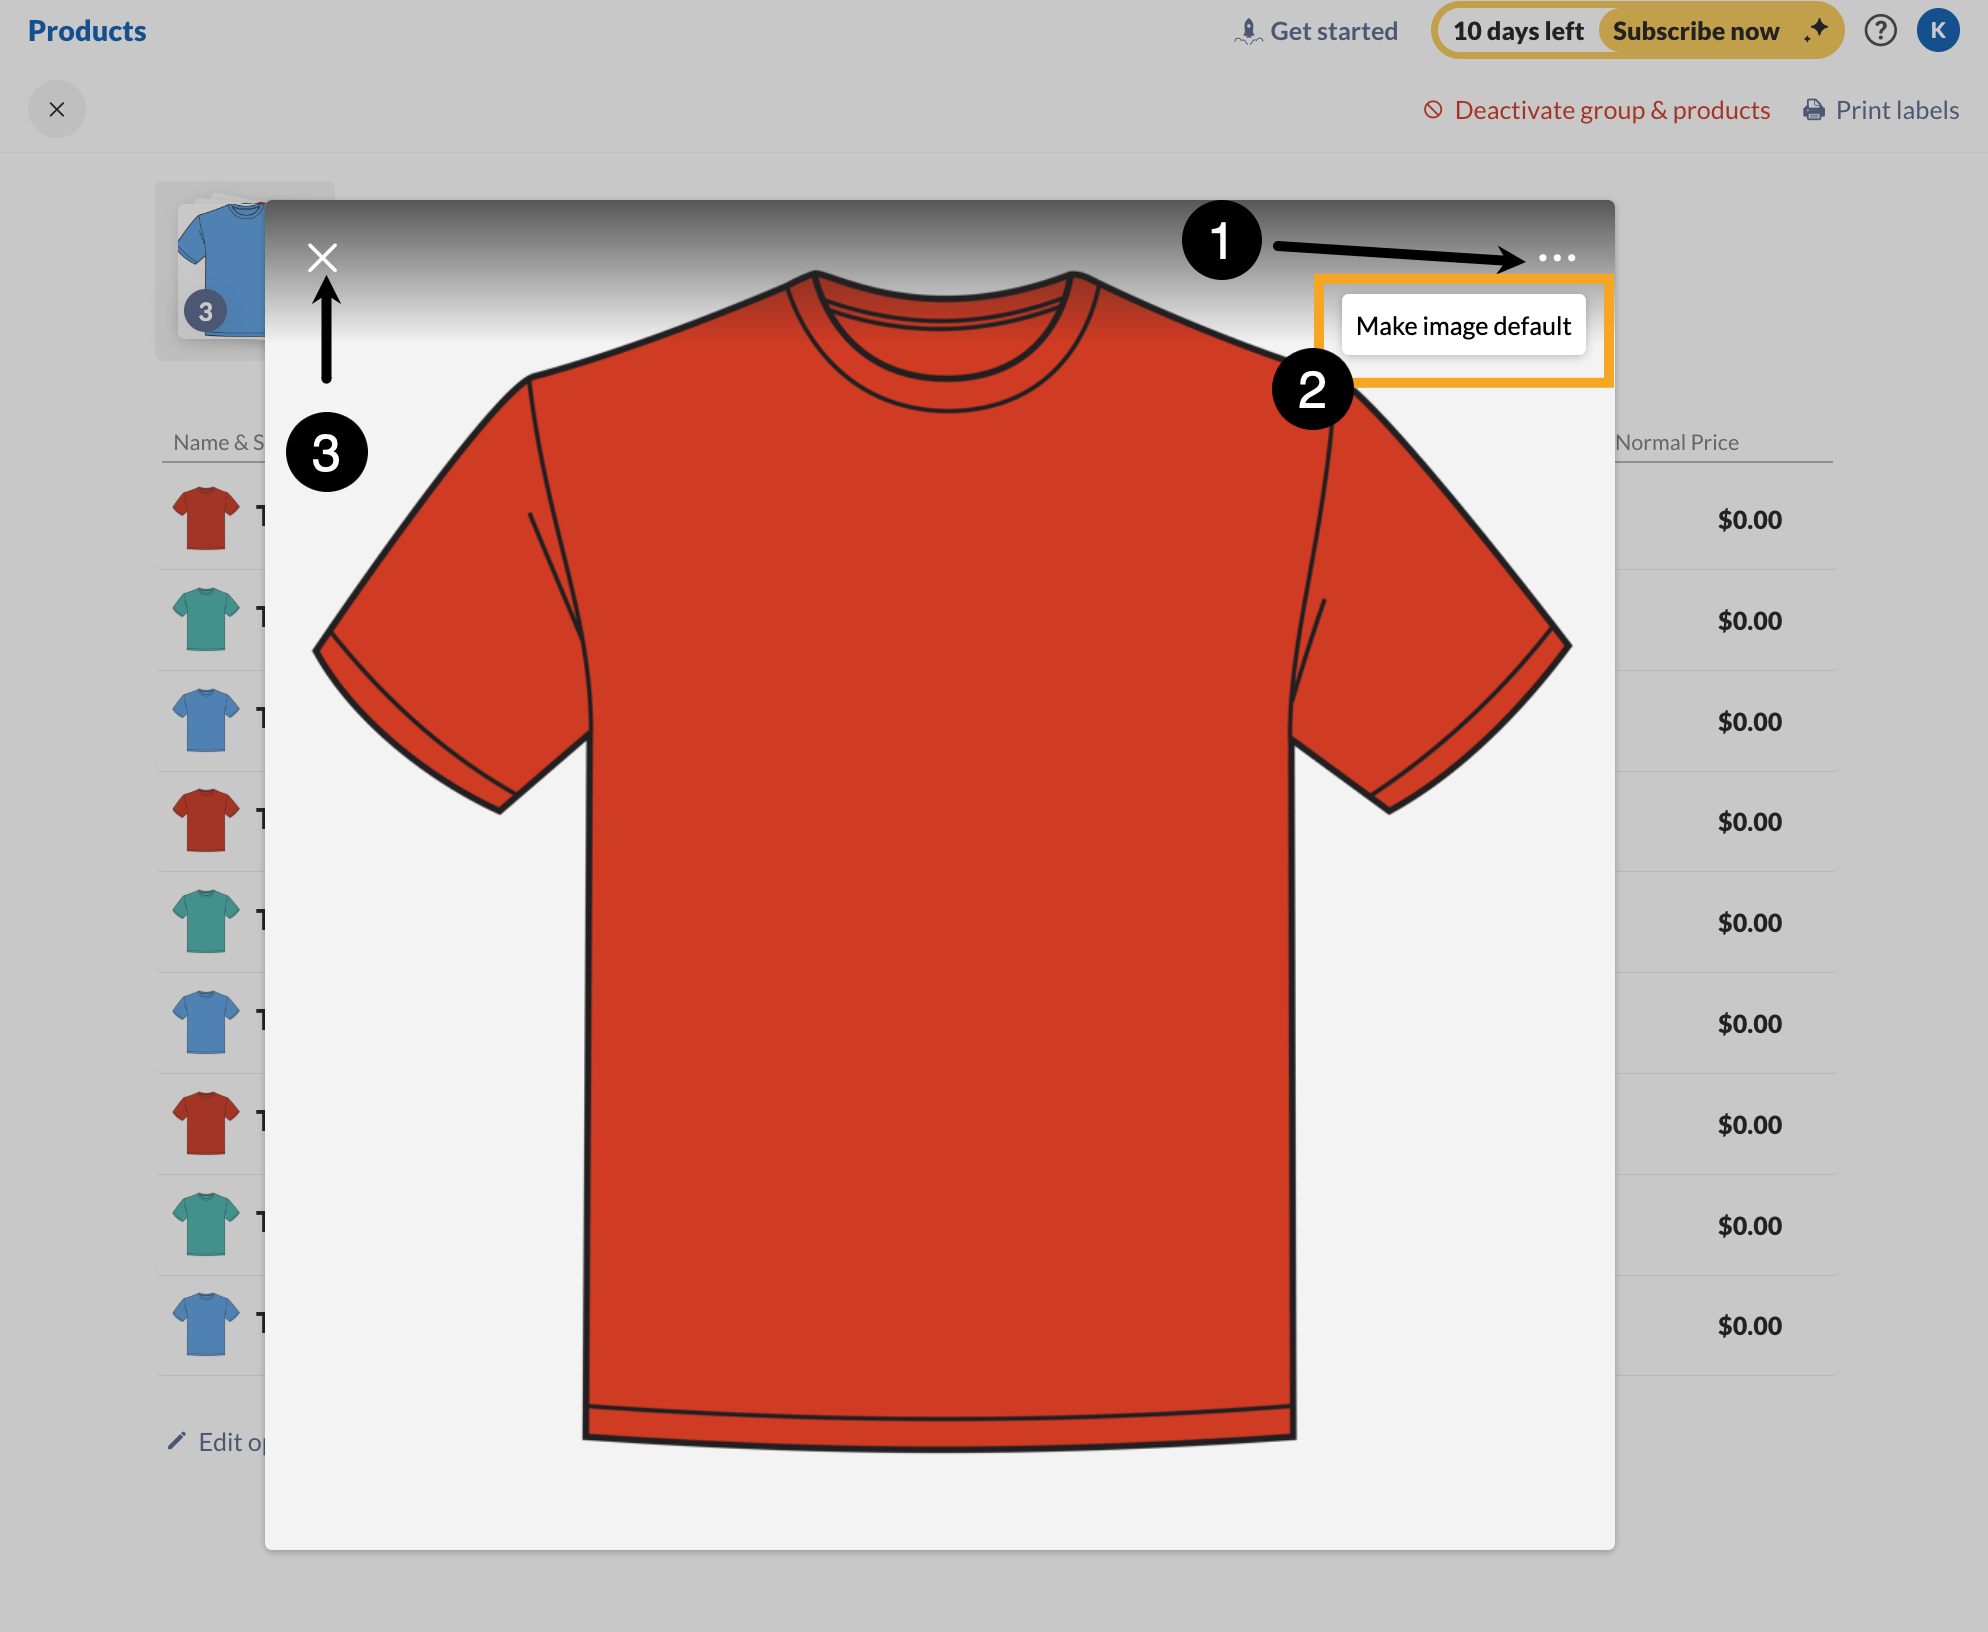
Task: Select the Make image default menu entry
Action: click(x=1462, y=325)
